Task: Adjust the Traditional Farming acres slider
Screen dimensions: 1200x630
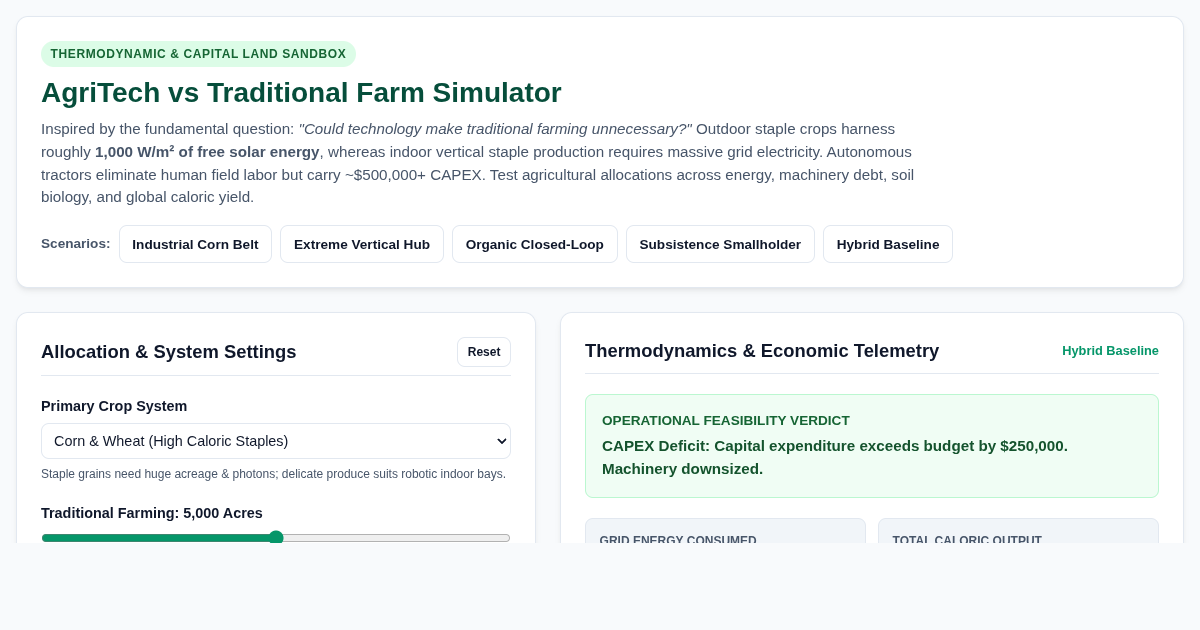Action: click(276, 537)
